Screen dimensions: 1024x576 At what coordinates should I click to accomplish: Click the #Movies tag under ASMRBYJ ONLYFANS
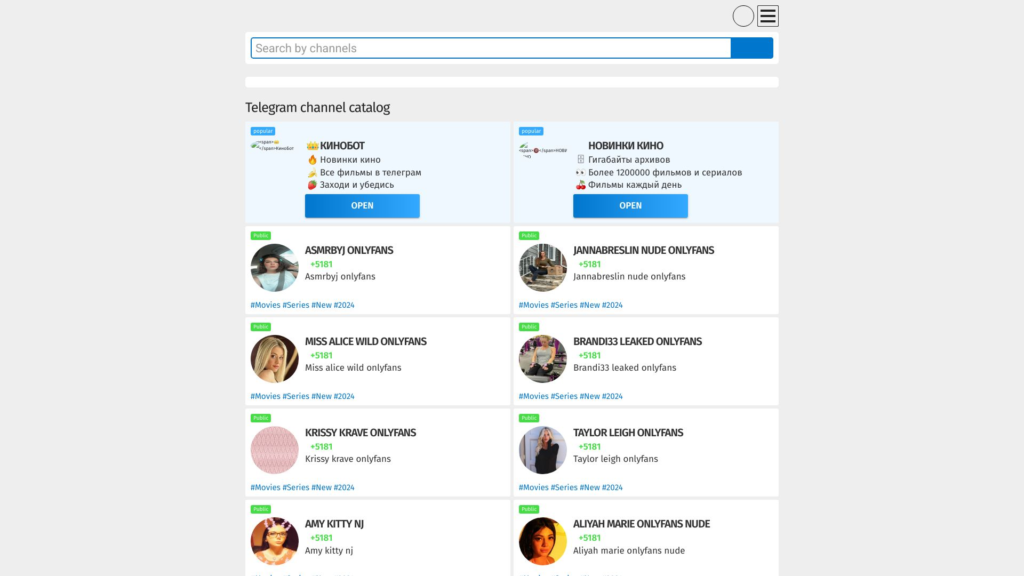(x=265, y=305)
